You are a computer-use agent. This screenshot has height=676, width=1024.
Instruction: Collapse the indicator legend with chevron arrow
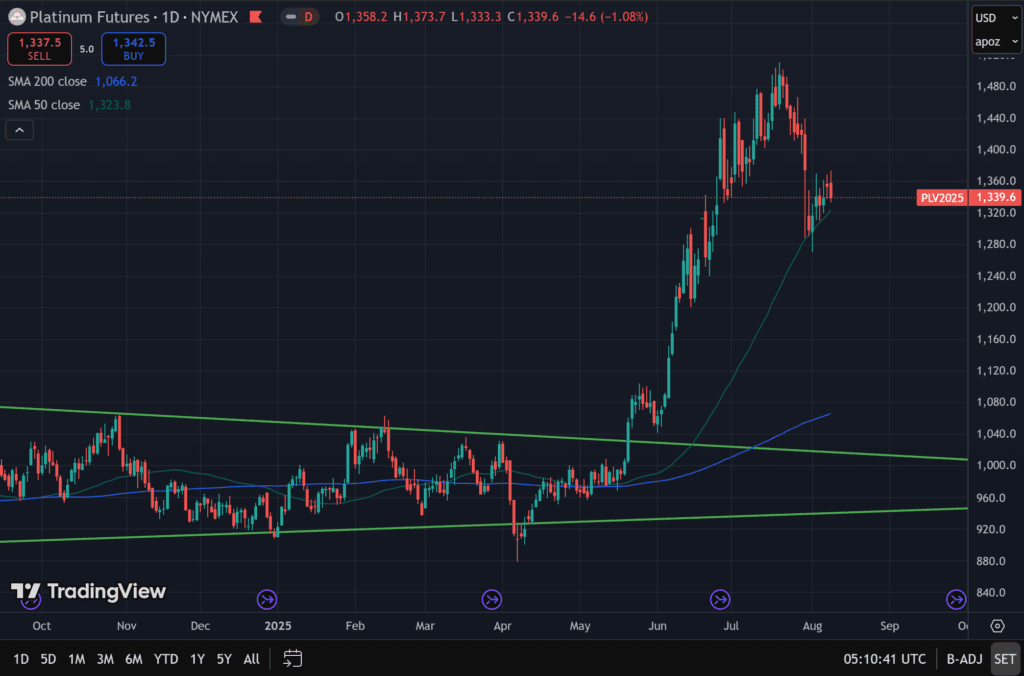point(19,130)
